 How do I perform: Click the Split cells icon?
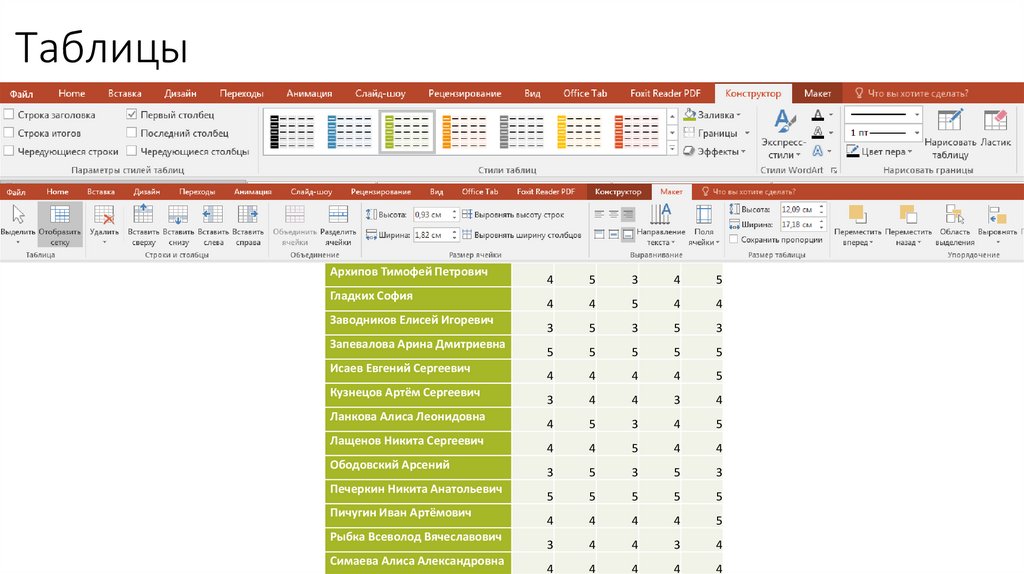338,214
